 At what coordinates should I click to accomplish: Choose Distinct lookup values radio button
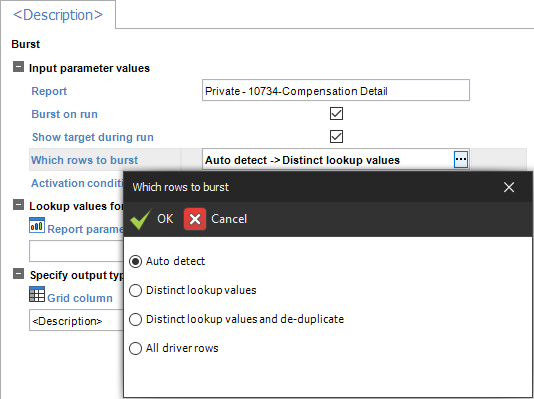pos(135,290)
